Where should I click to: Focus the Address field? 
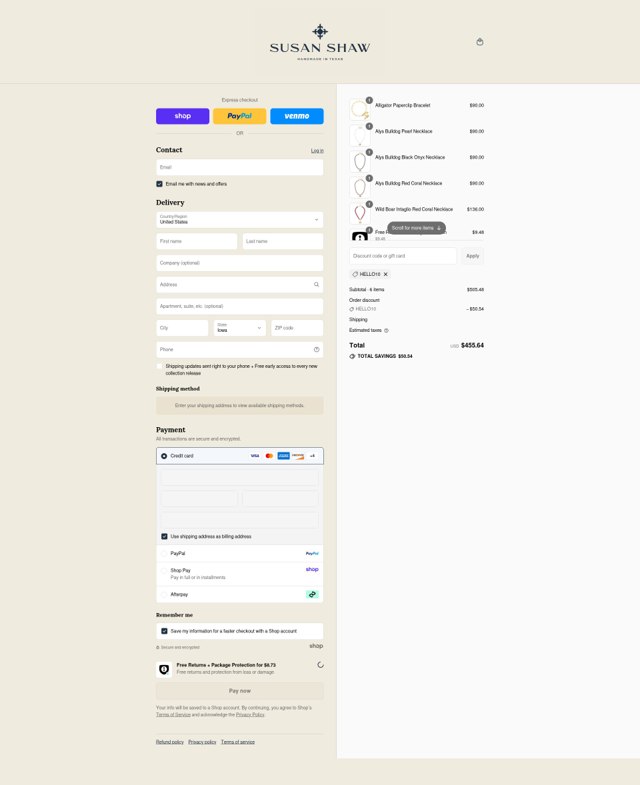(239, 284)
